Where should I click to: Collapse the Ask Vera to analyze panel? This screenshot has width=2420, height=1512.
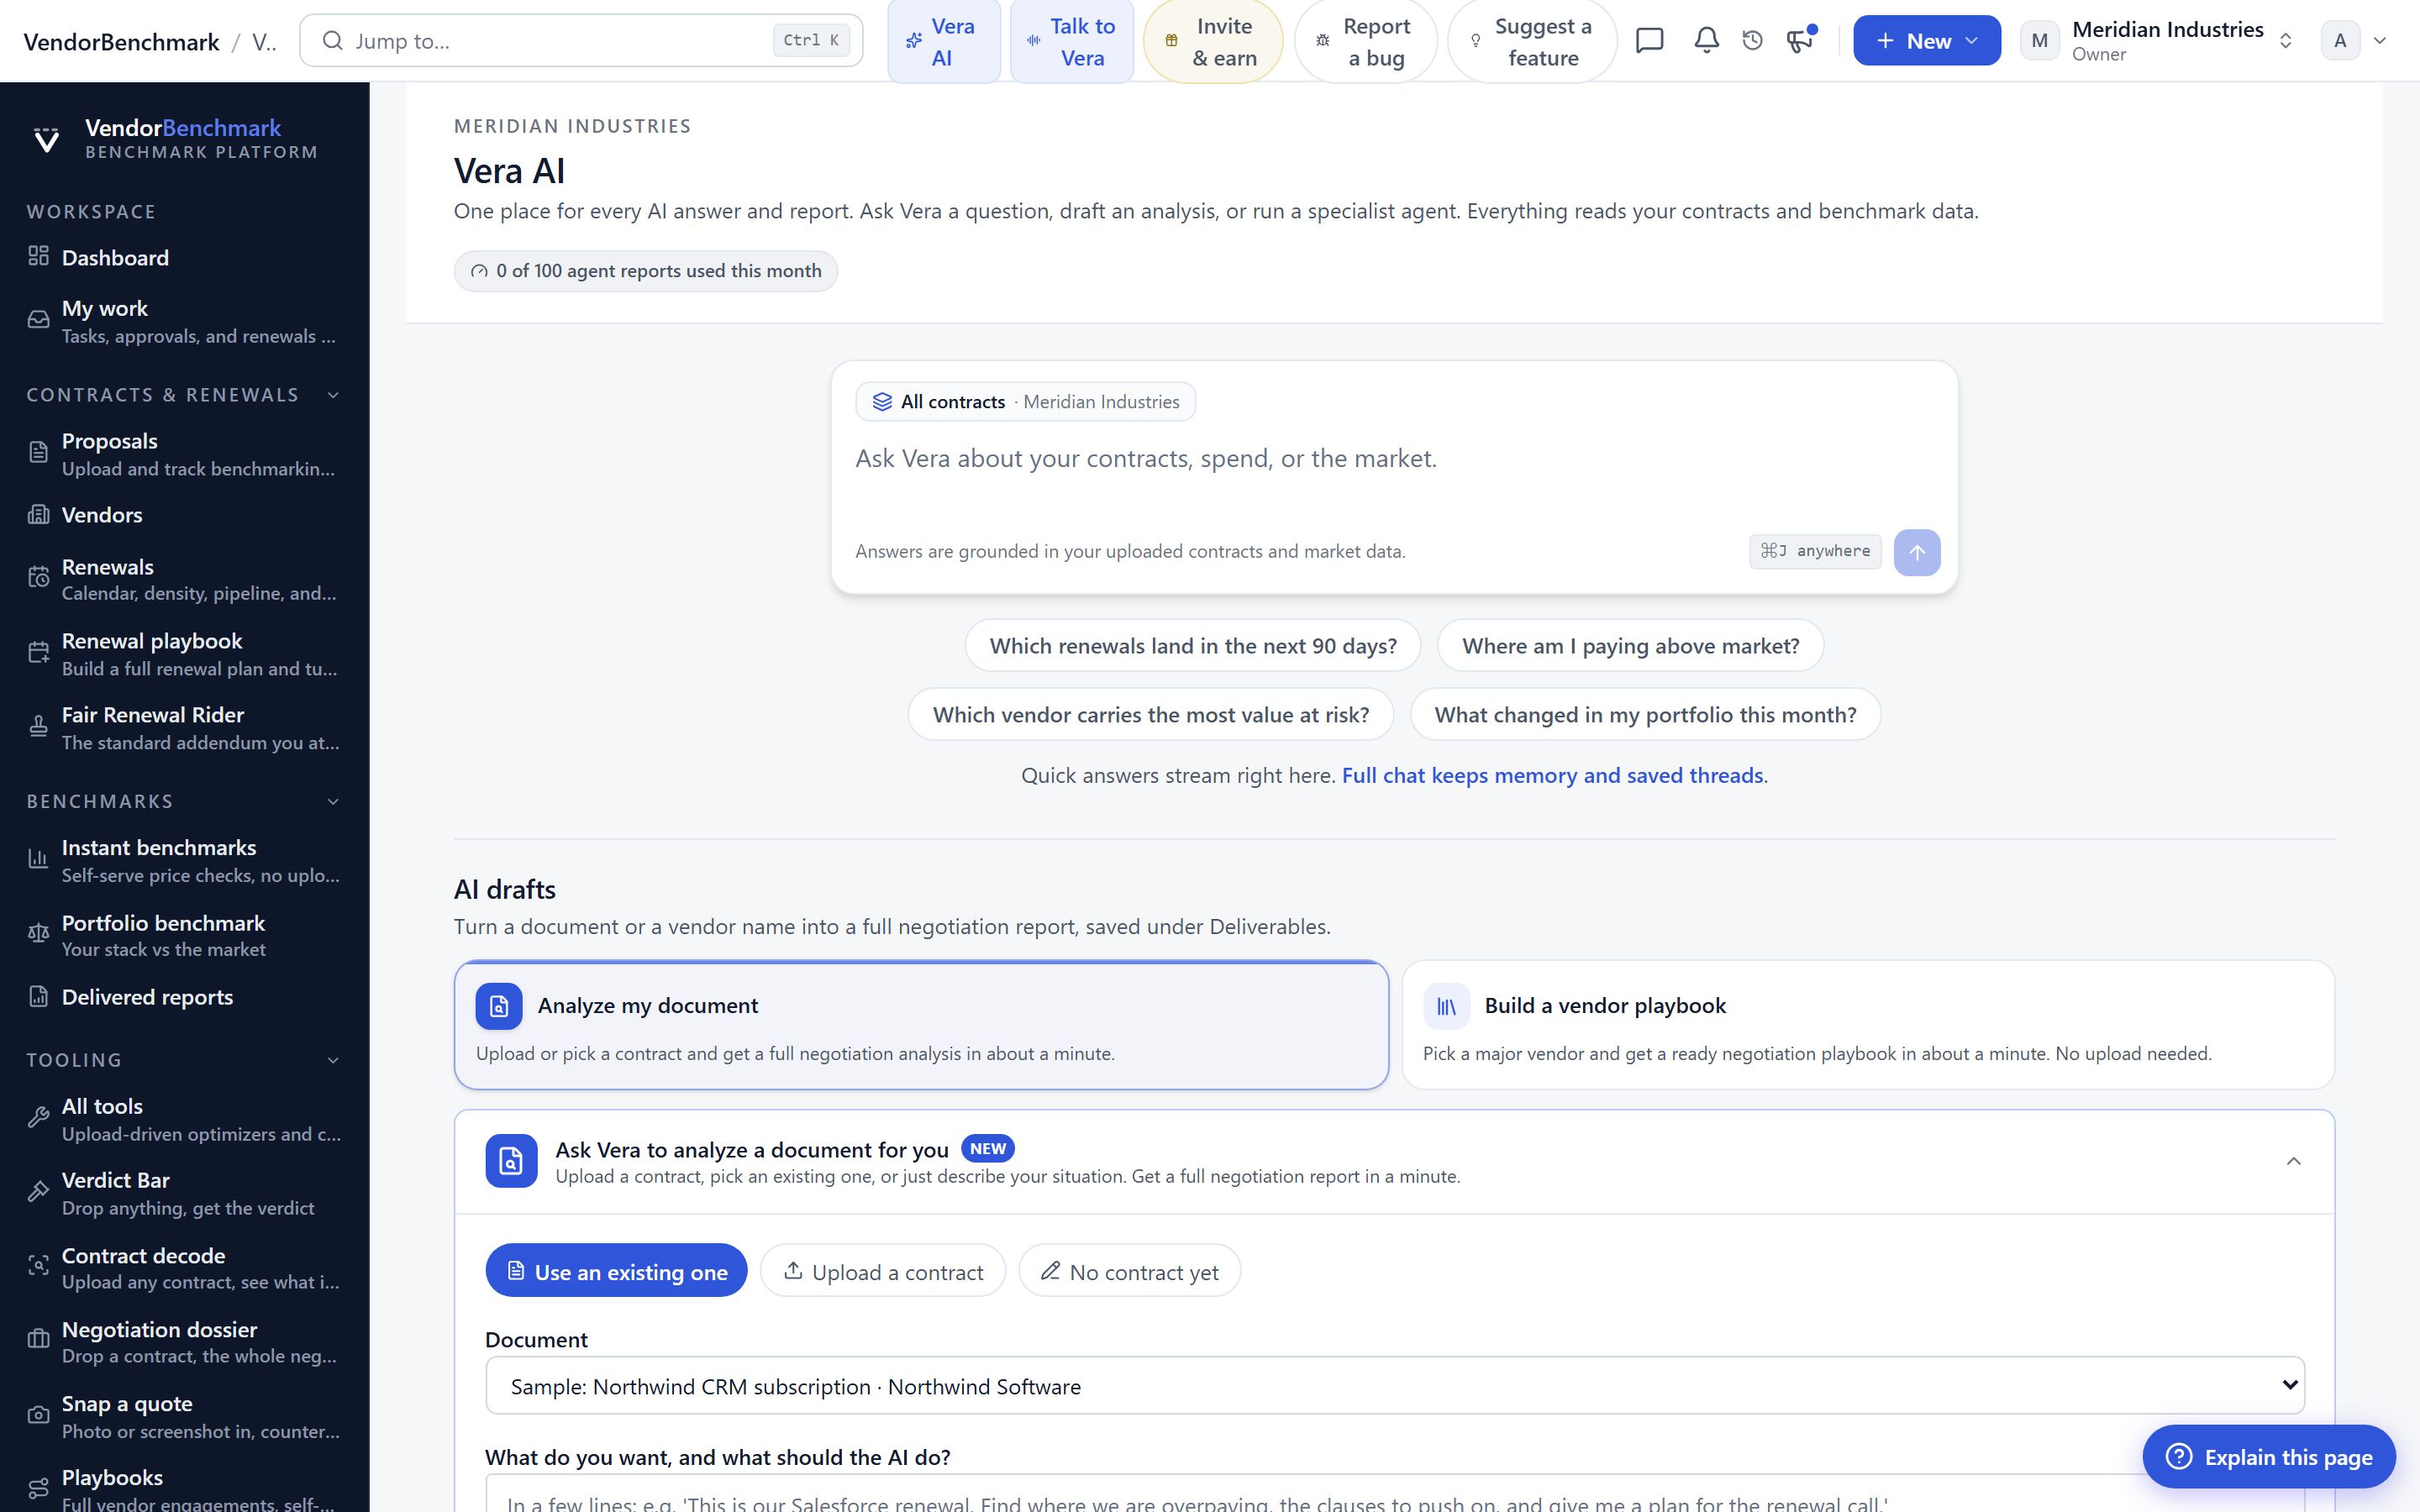pyautogui.click(x=2293, y=1161)
